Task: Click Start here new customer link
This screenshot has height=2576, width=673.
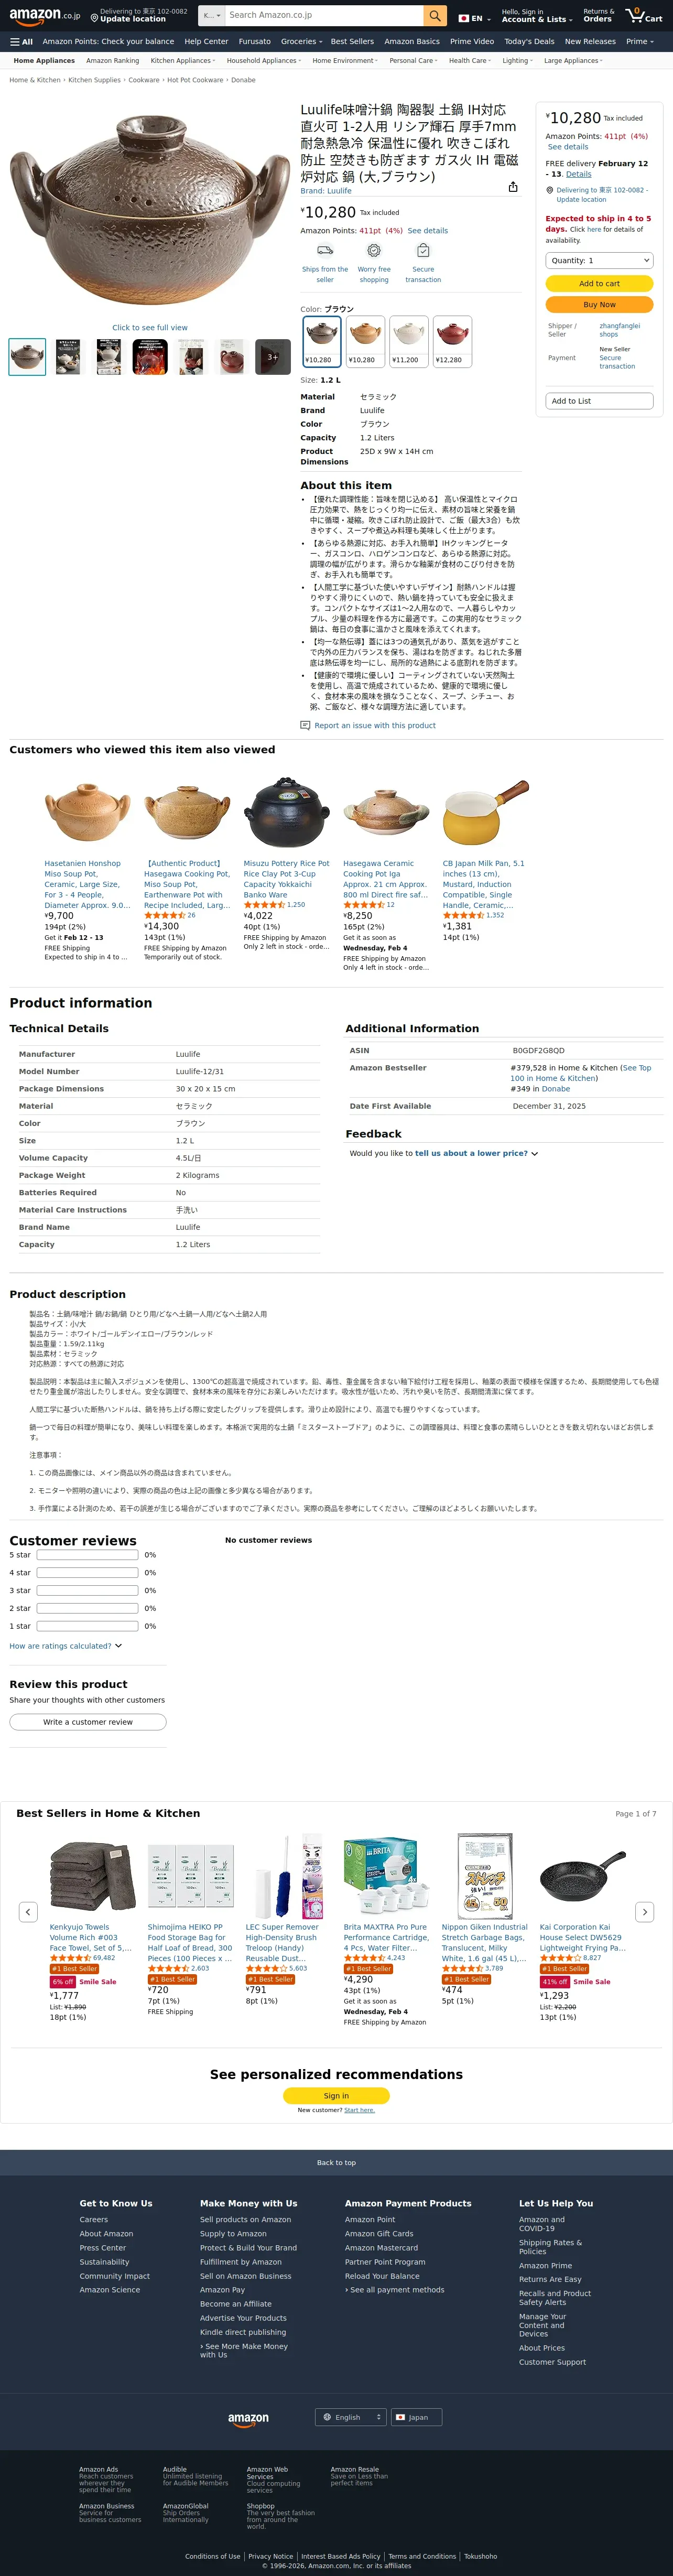Action: click(x=359, y=2110)
